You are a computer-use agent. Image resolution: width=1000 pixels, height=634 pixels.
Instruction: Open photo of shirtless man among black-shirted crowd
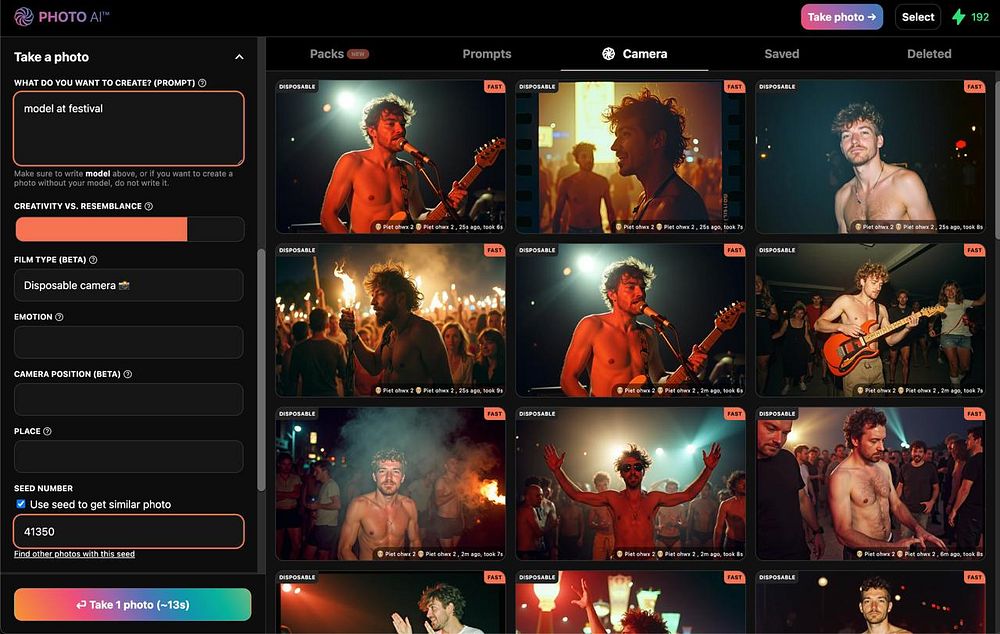[x=871, y=484]
